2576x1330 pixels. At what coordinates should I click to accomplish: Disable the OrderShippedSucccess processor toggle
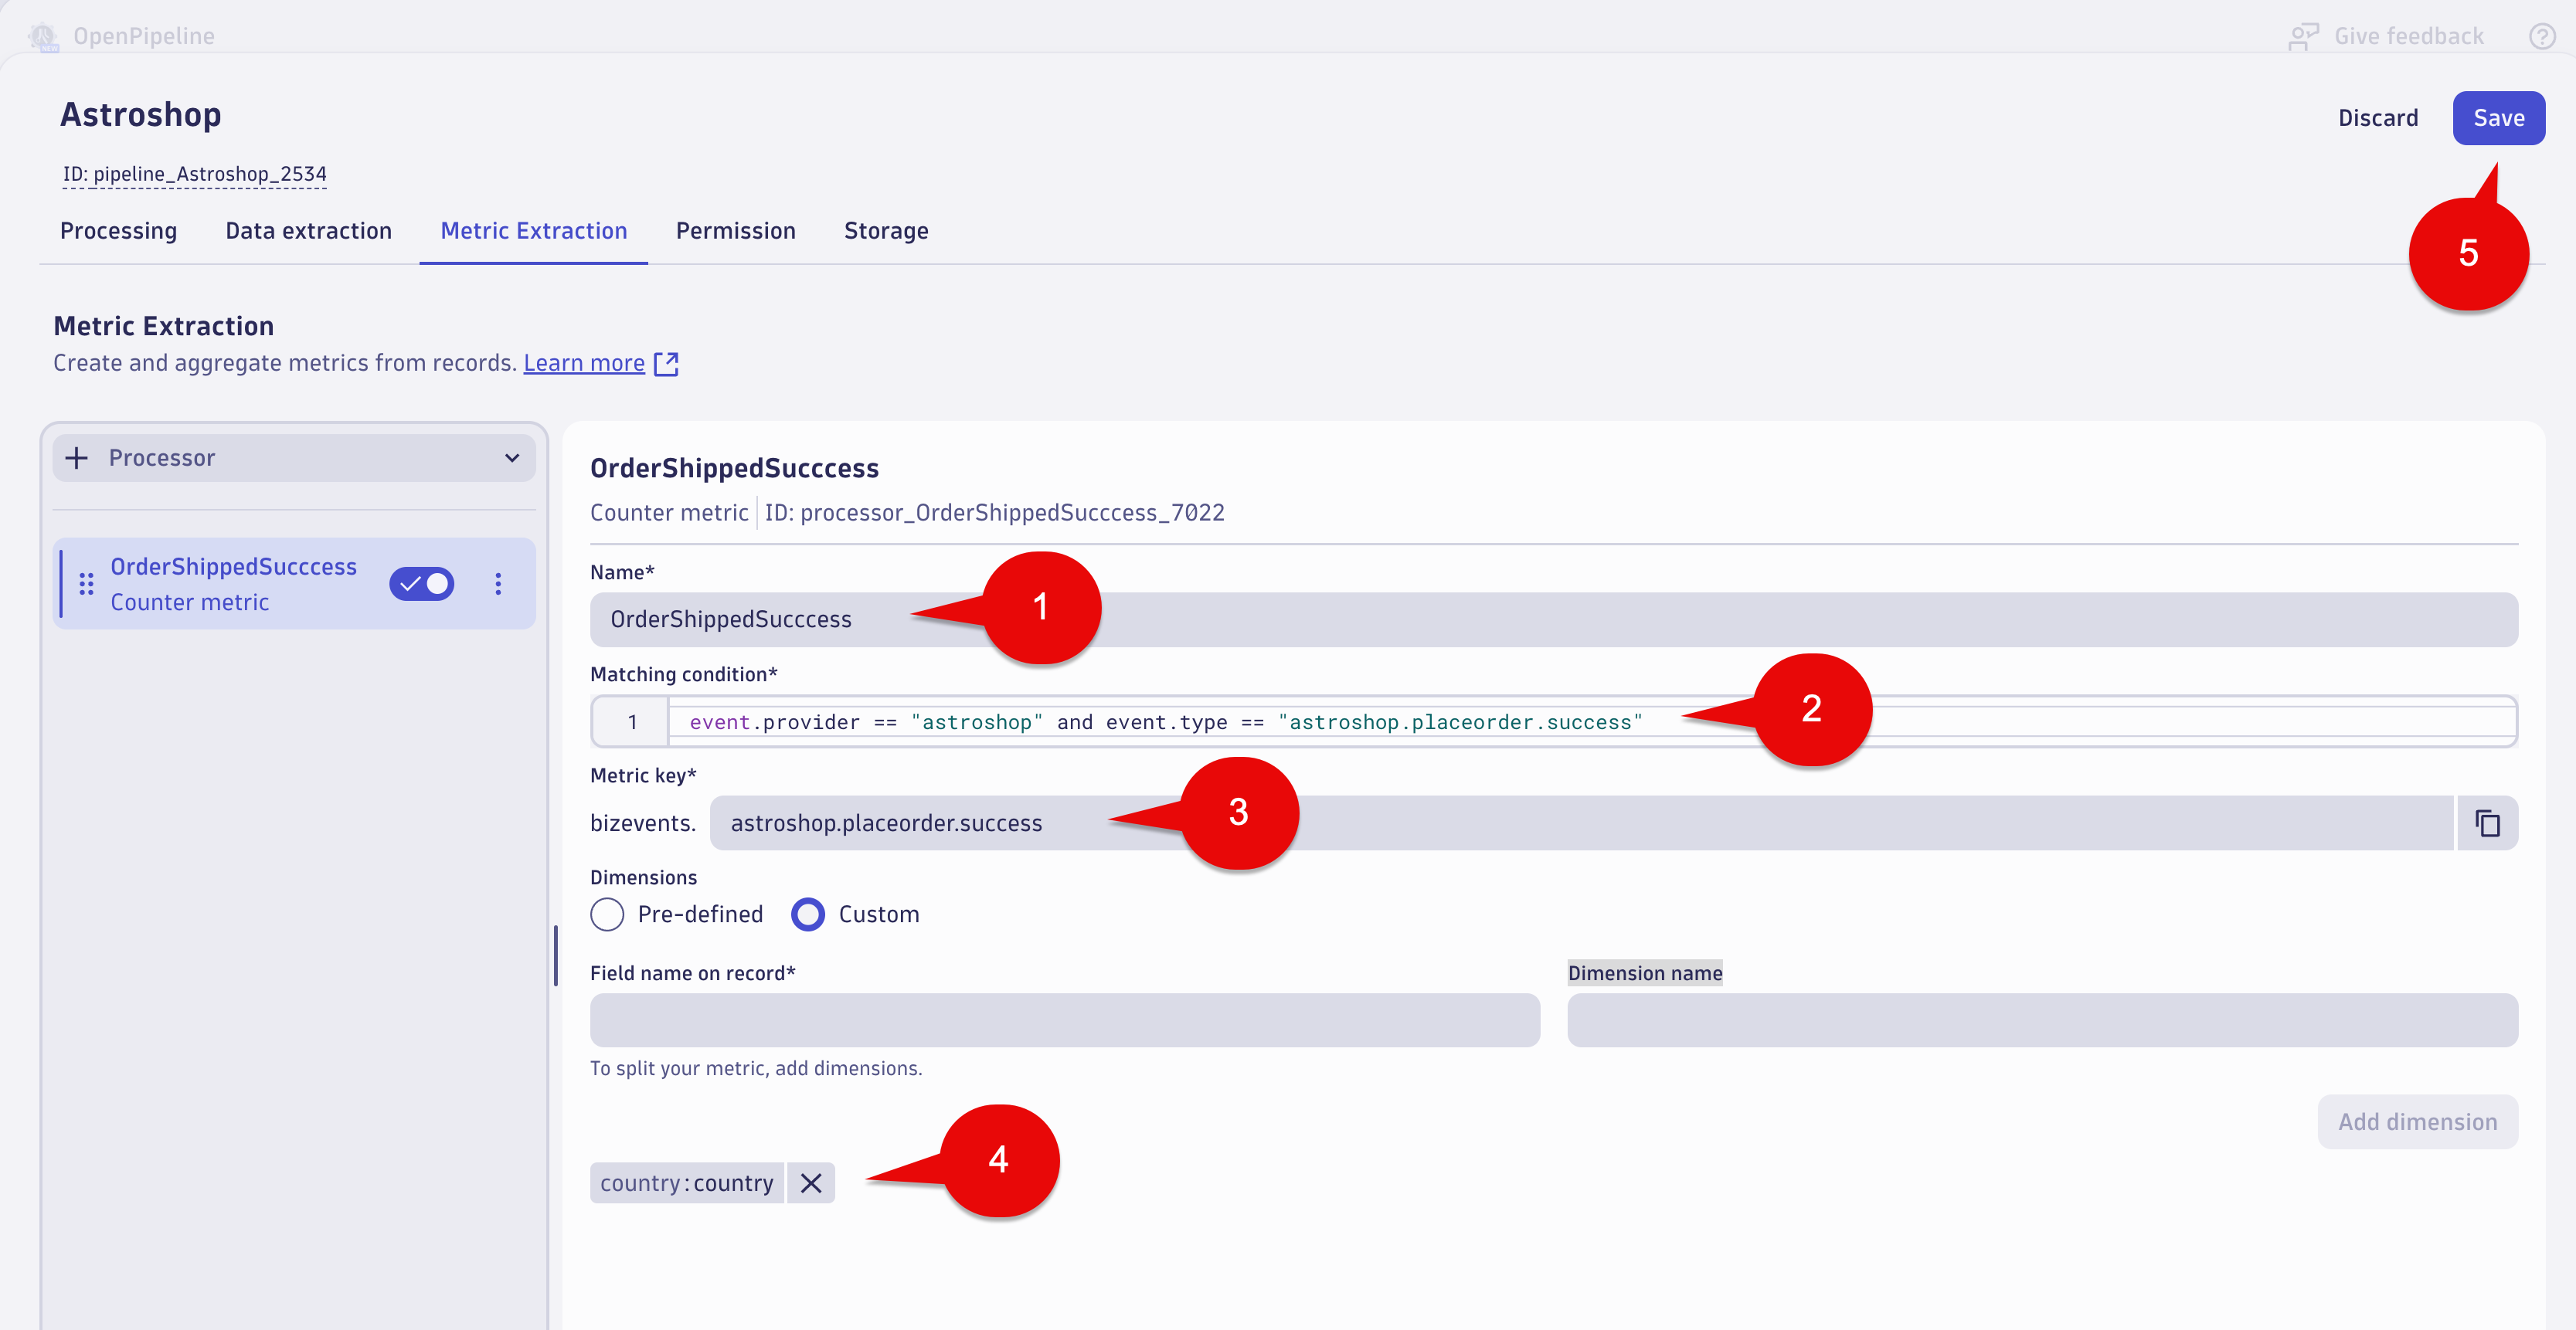[422, 584]
